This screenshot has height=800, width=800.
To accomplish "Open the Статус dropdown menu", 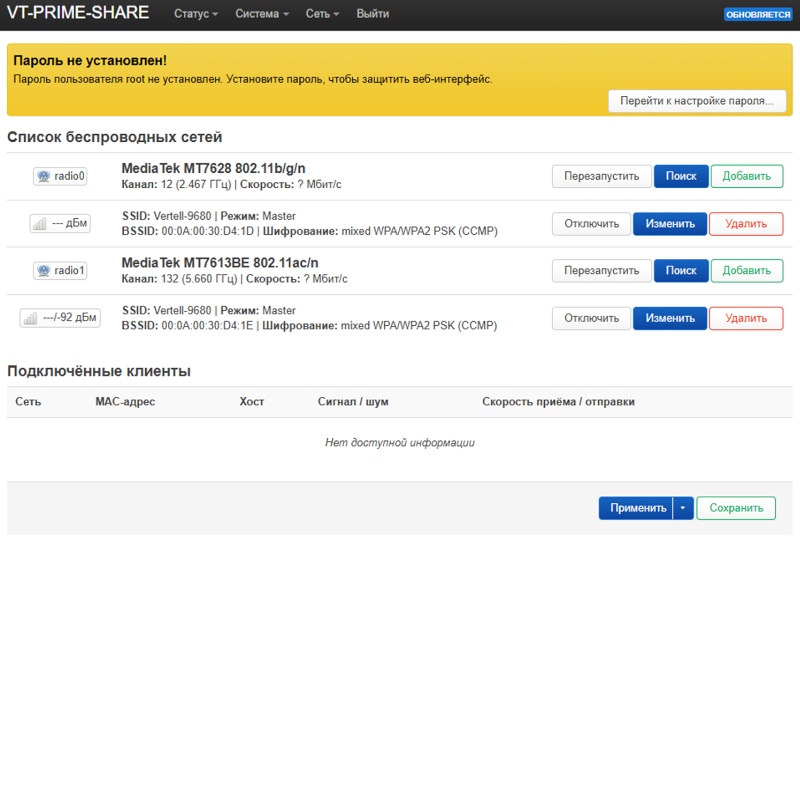I will tap(196, 14).
